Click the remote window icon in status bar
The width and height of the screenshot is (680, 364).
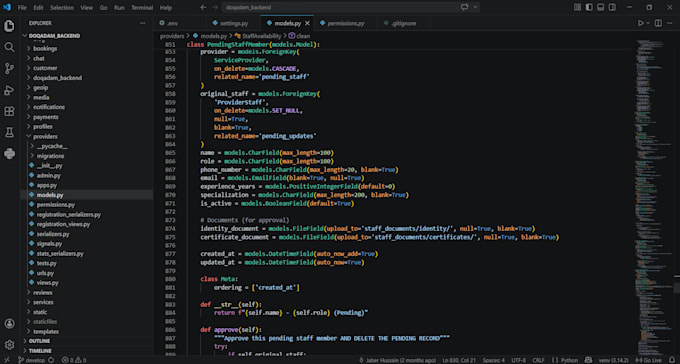6,360
